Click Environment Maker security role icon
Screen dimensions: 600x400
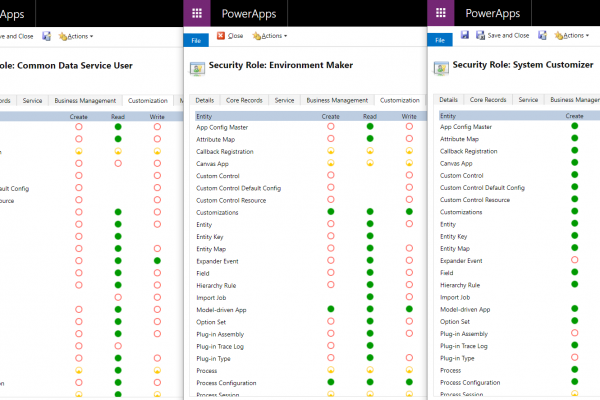click(197, 69)
